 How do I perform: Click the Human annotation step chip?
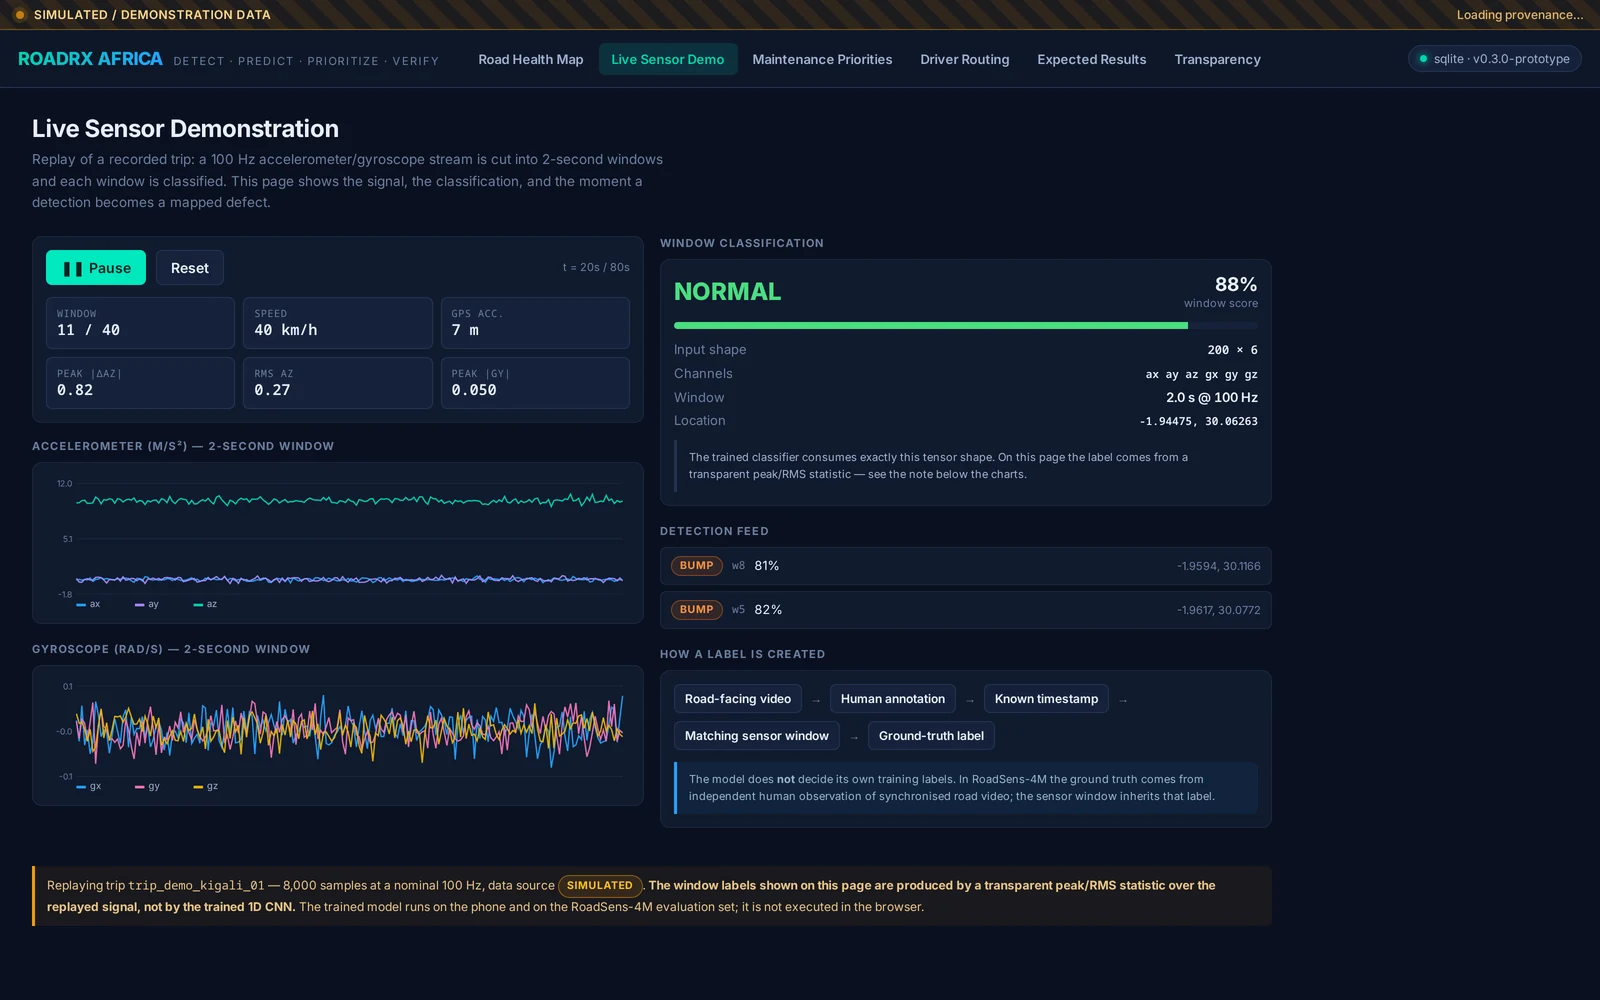tap(893, 699)
